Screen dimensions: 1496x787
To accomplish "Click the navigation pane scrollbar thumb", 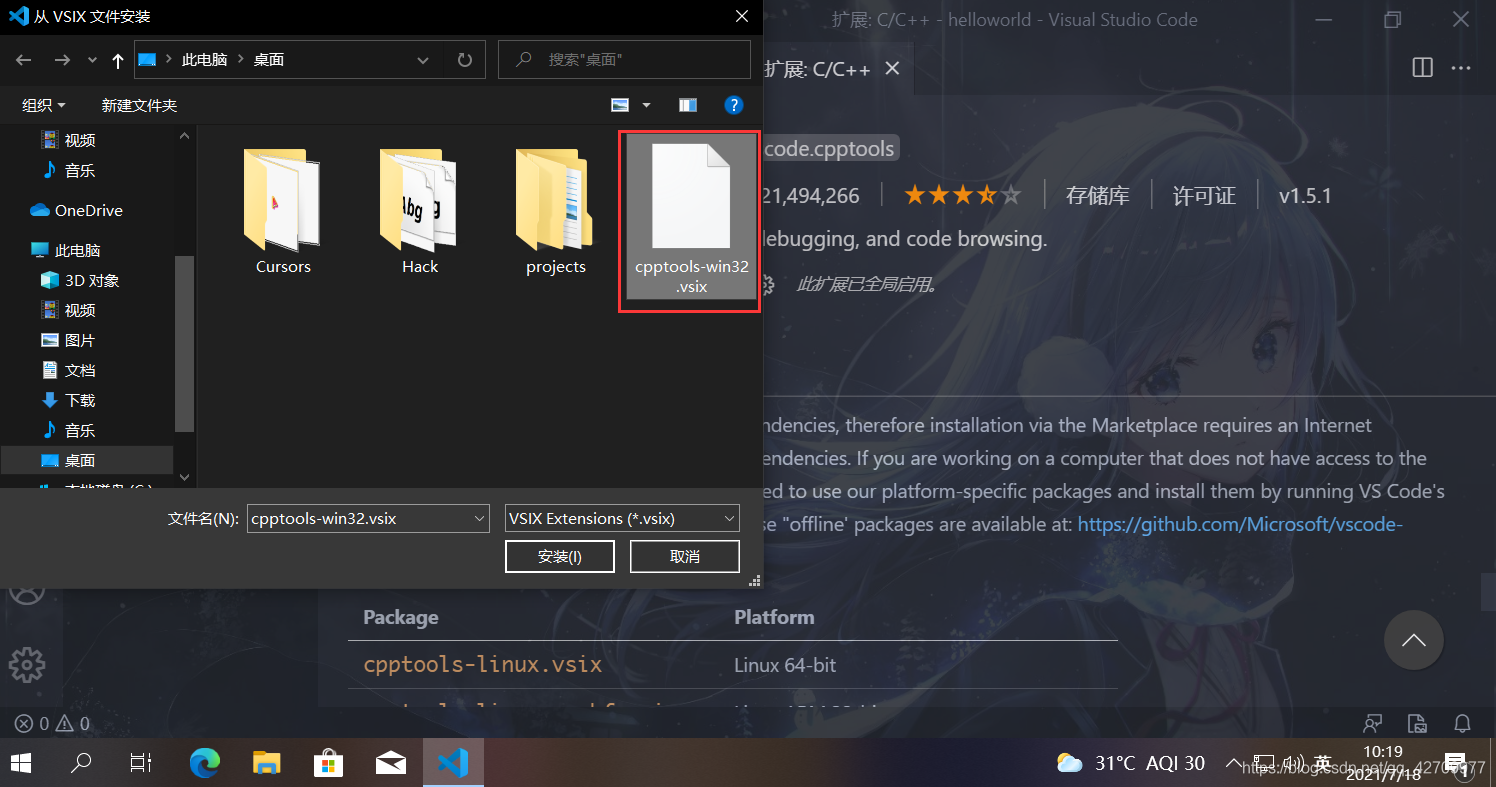I will 184,343.
